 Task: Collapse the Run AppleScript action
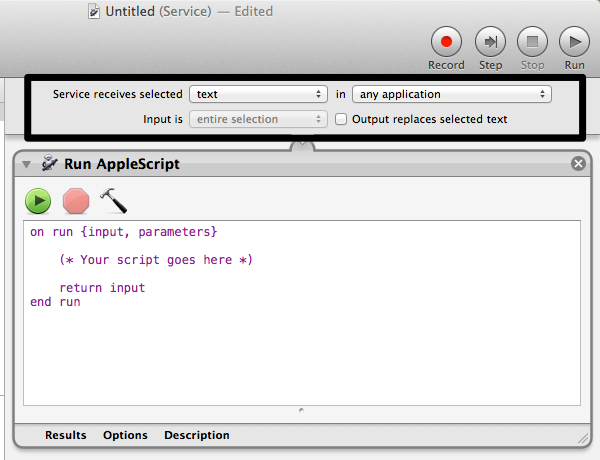(26, 165)
